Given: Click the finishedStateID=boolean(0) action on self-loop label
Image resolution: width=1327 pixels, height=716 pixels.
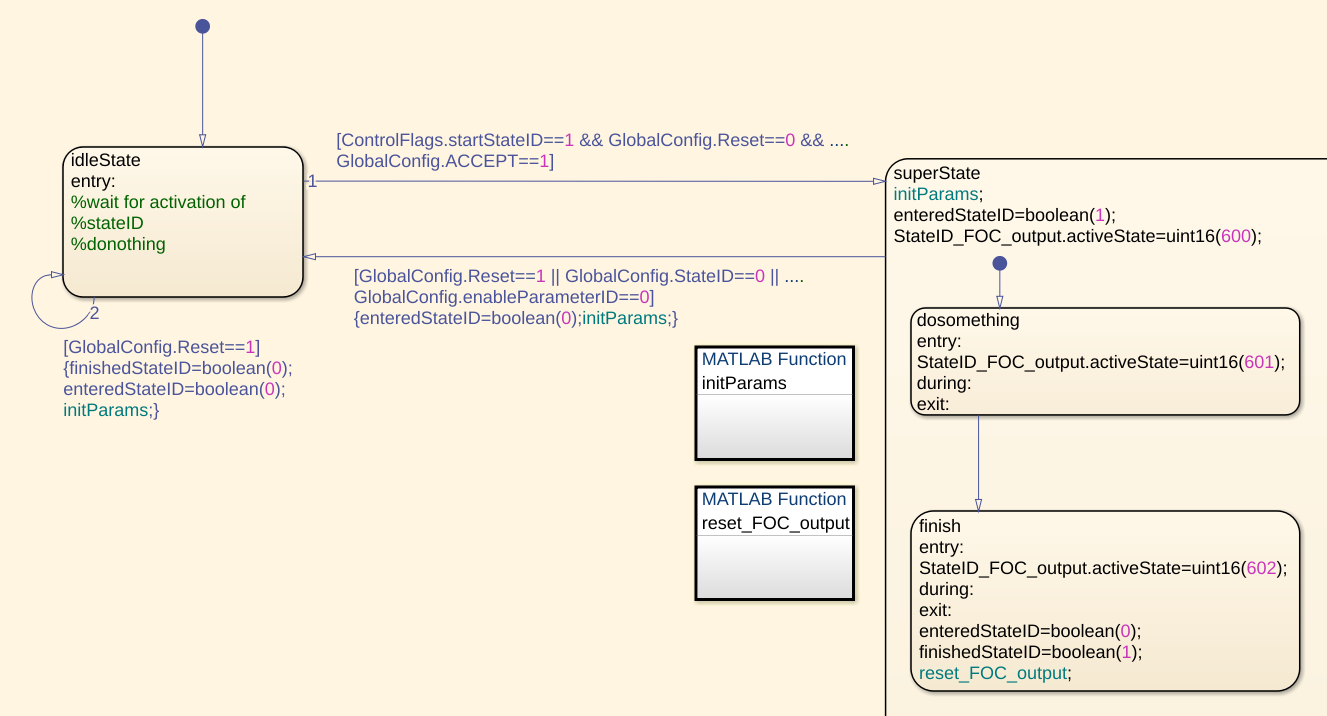Looking at the screenshot, I should tap(177, 368).
